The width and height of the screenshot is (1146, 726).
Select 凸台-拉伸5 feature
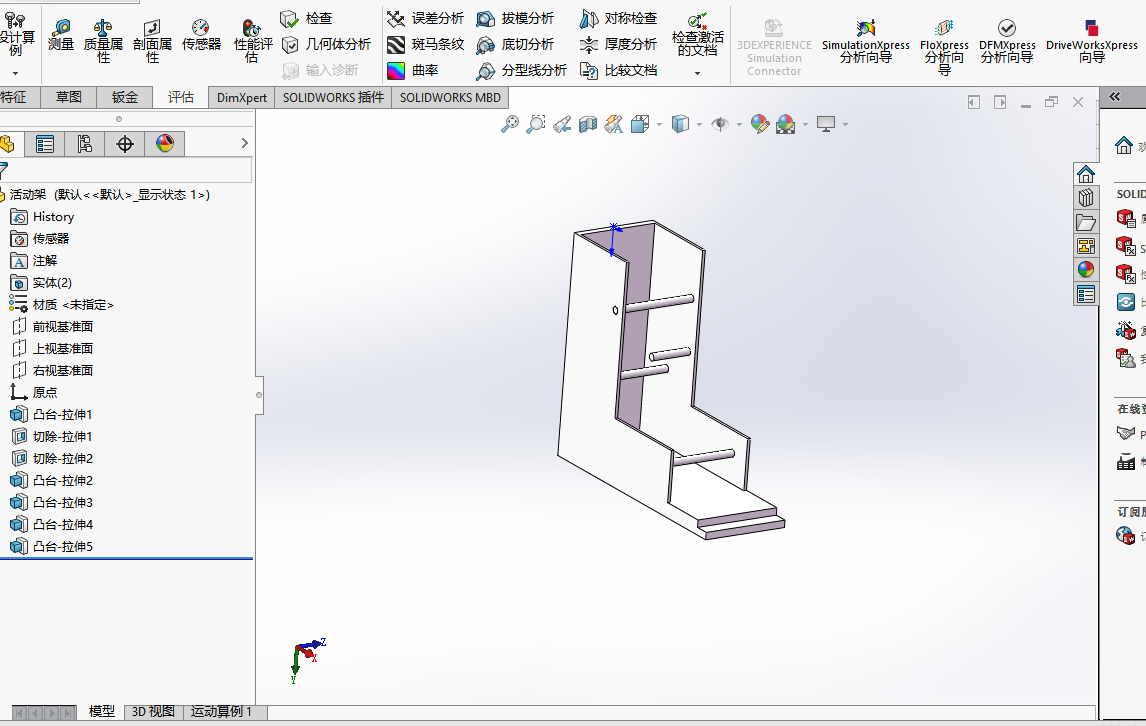(51, 546)
